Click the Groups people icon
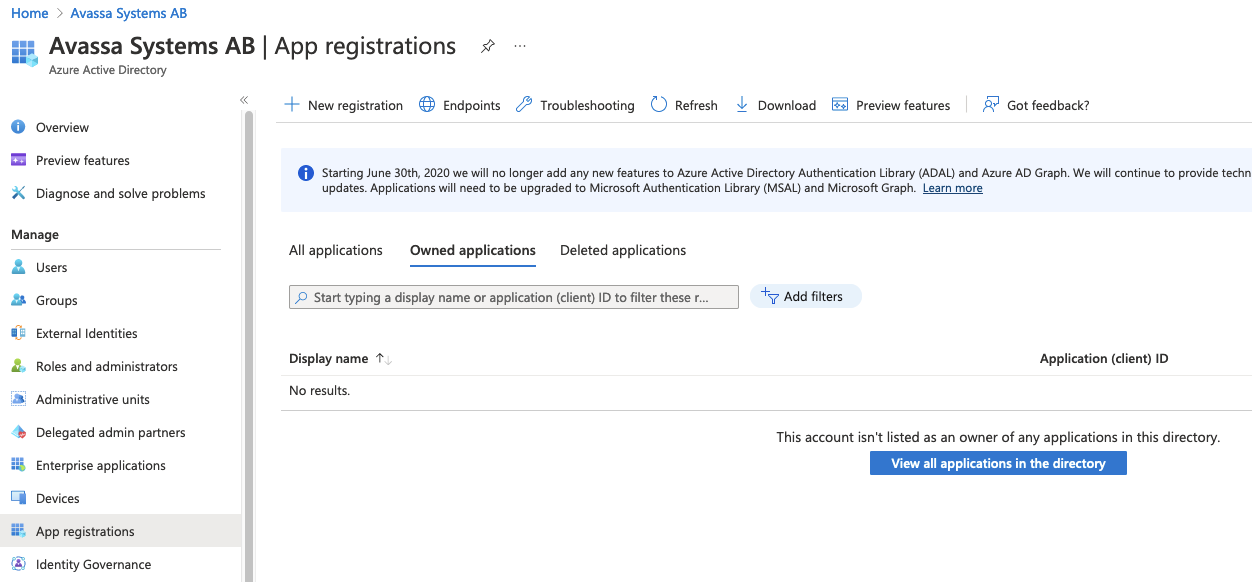 [18, 300]
